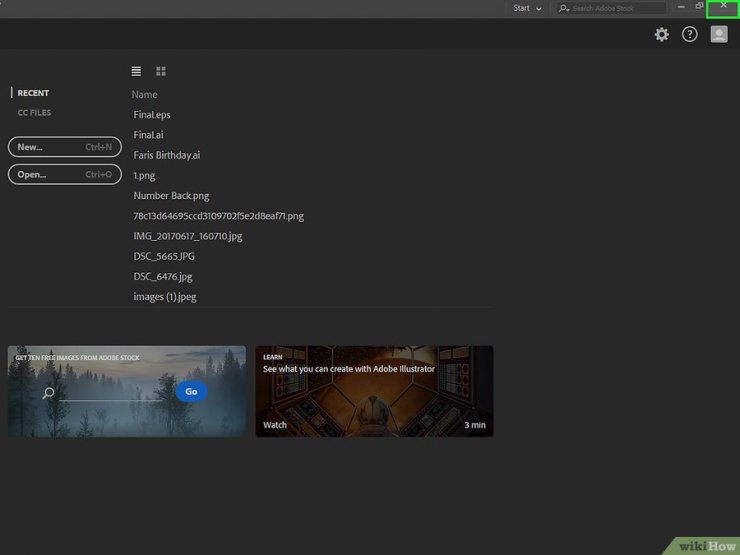Switch to list view layout
Screen dimensions: 740x555
click(x=136, y=71)
